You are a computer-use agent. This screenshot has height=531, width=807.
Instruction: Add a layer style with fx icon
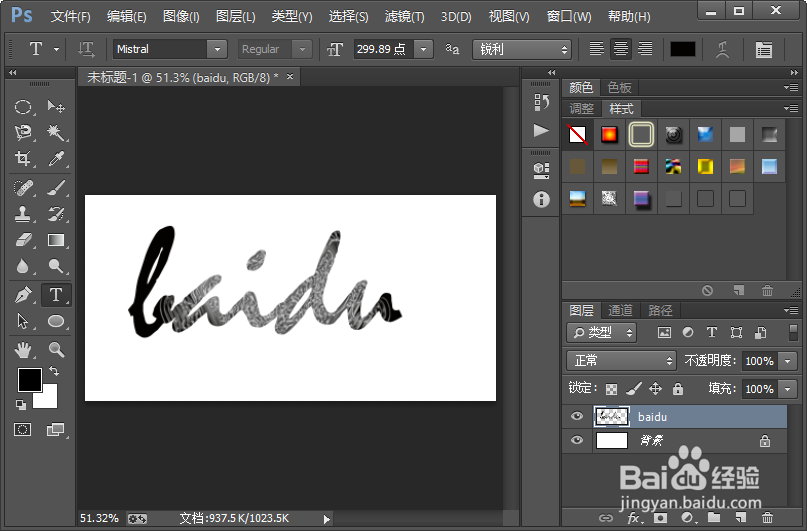point(634,518)
